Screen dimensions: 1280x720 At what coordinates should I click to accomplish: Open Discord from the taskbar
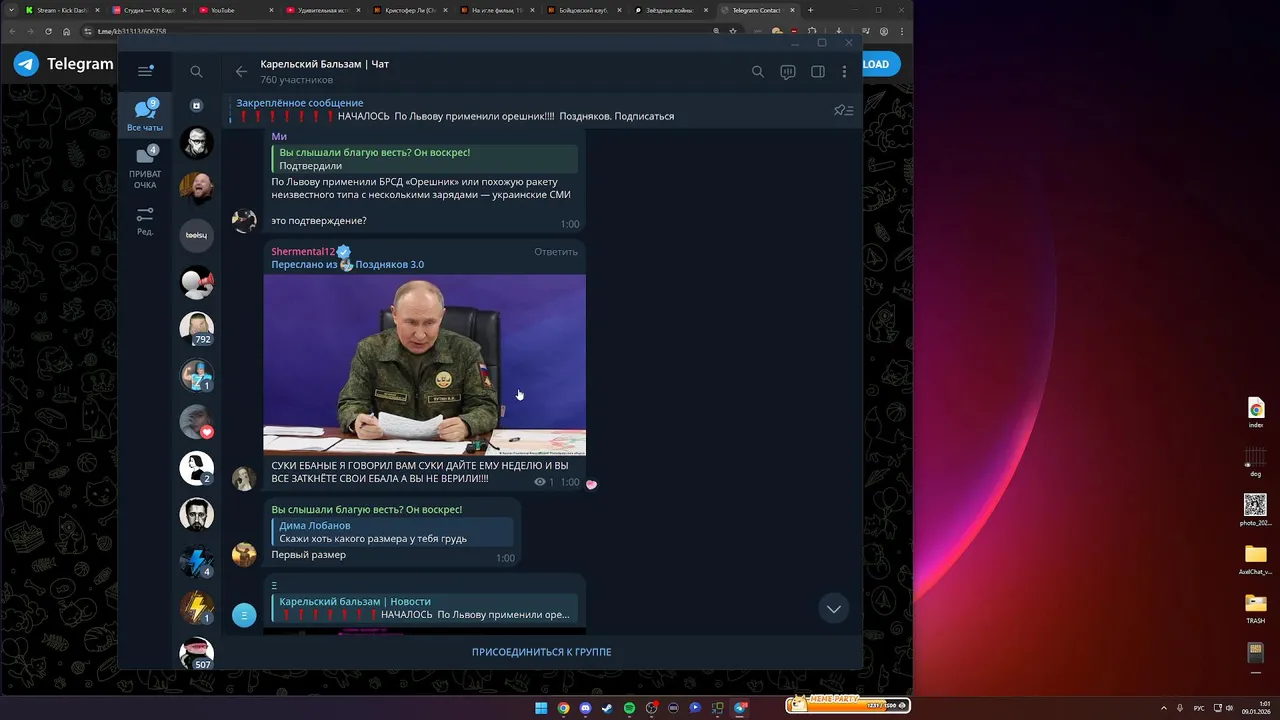point(585,708)
